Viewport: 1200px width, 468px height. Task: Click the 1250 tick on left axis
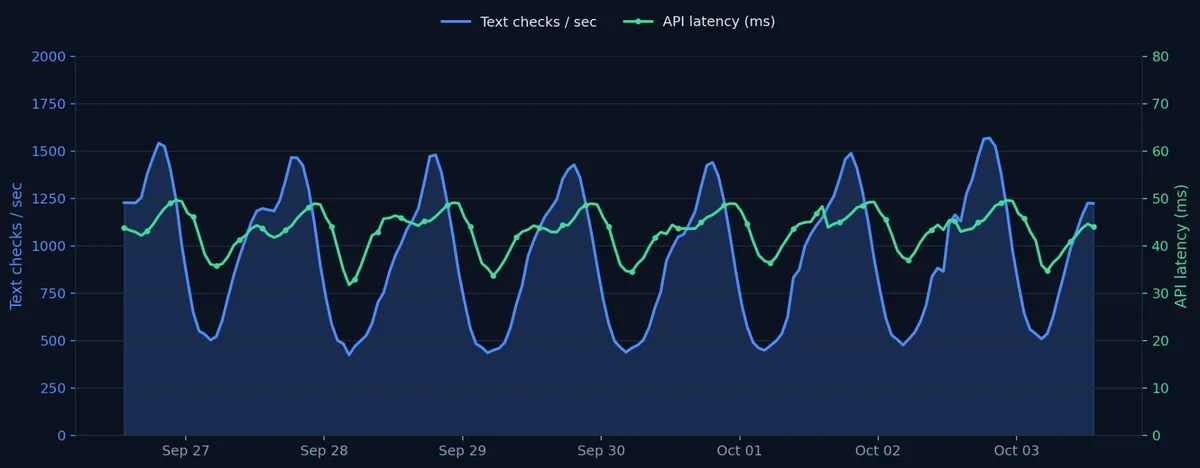[50, 199]
